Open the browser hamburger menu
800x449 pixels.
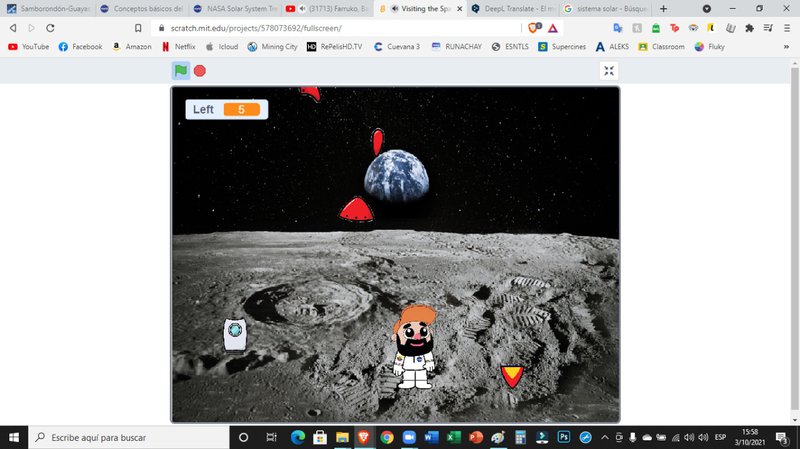(x=786, y=28)
